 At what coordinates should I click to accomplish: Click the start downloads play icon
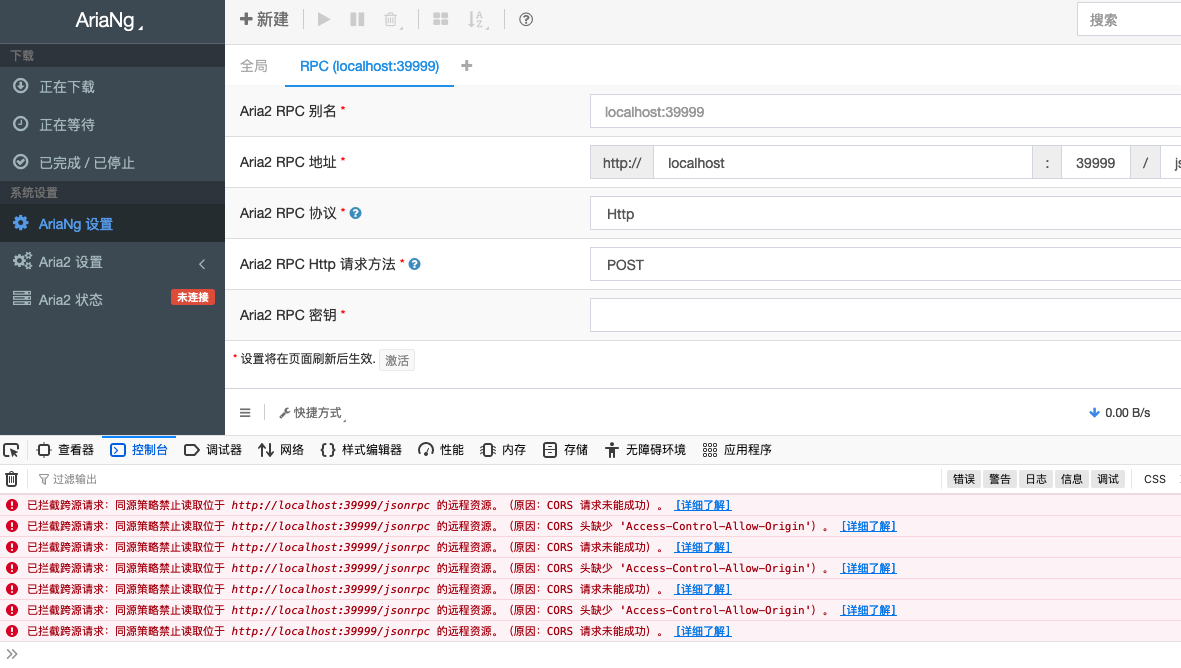click(x=322, y=19)
